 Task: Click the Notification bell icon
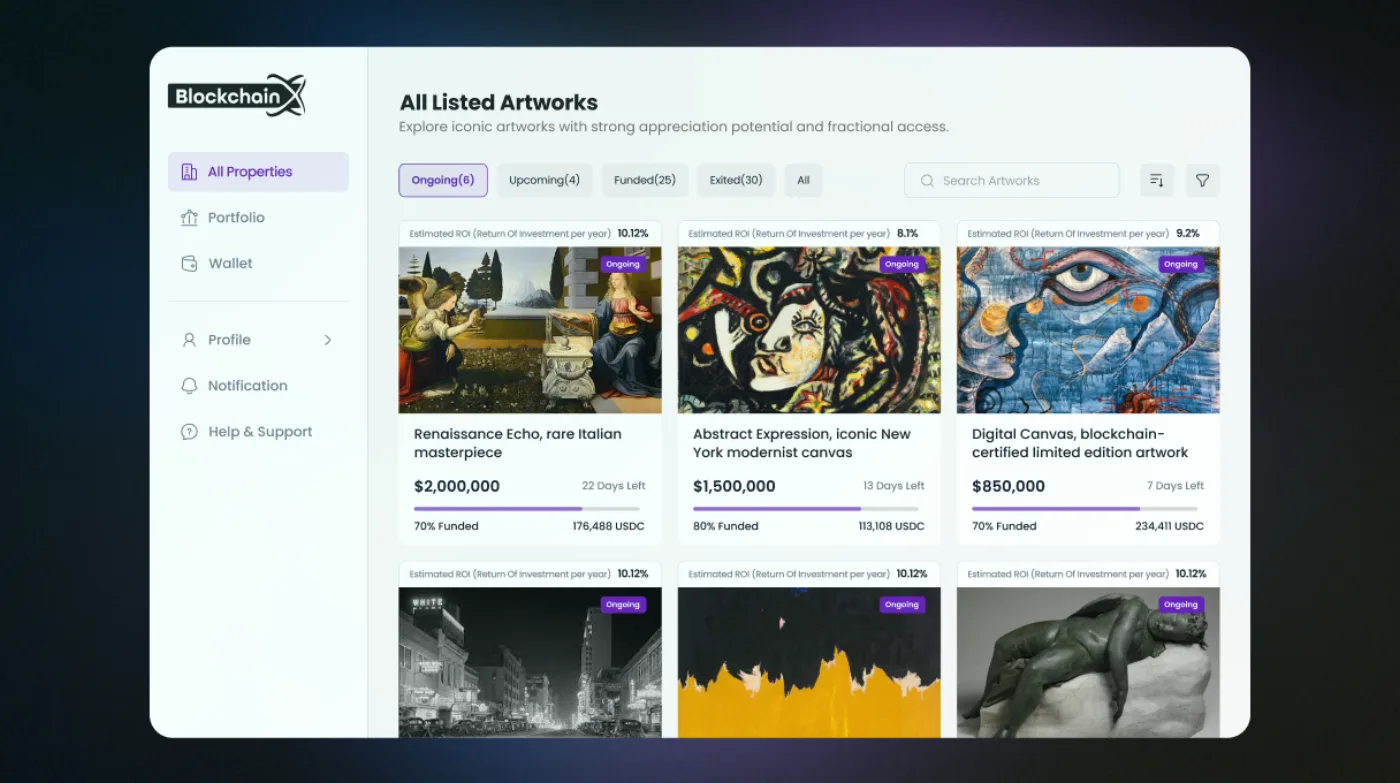pos(189,386)
